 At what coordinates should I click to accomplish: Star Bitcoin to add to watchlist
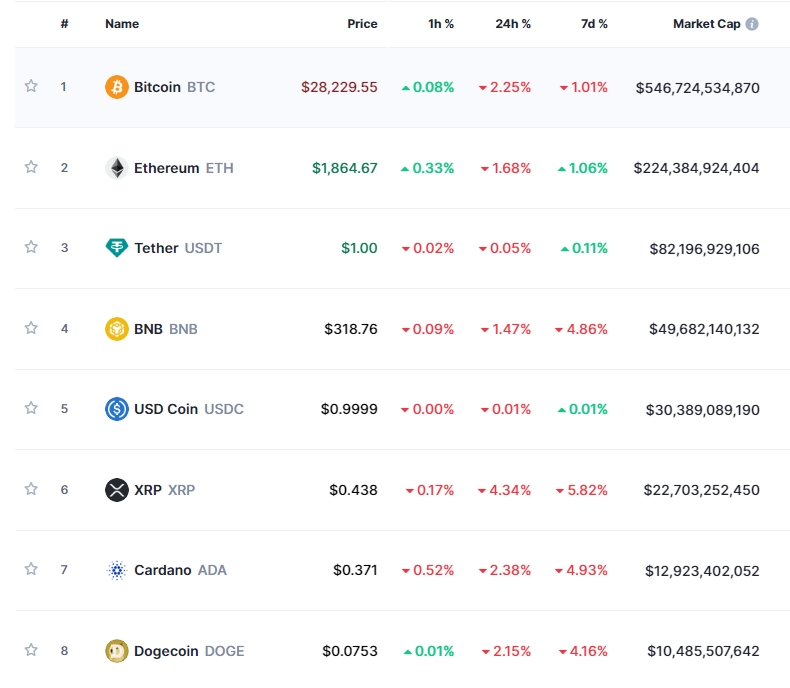pos(31,87)
